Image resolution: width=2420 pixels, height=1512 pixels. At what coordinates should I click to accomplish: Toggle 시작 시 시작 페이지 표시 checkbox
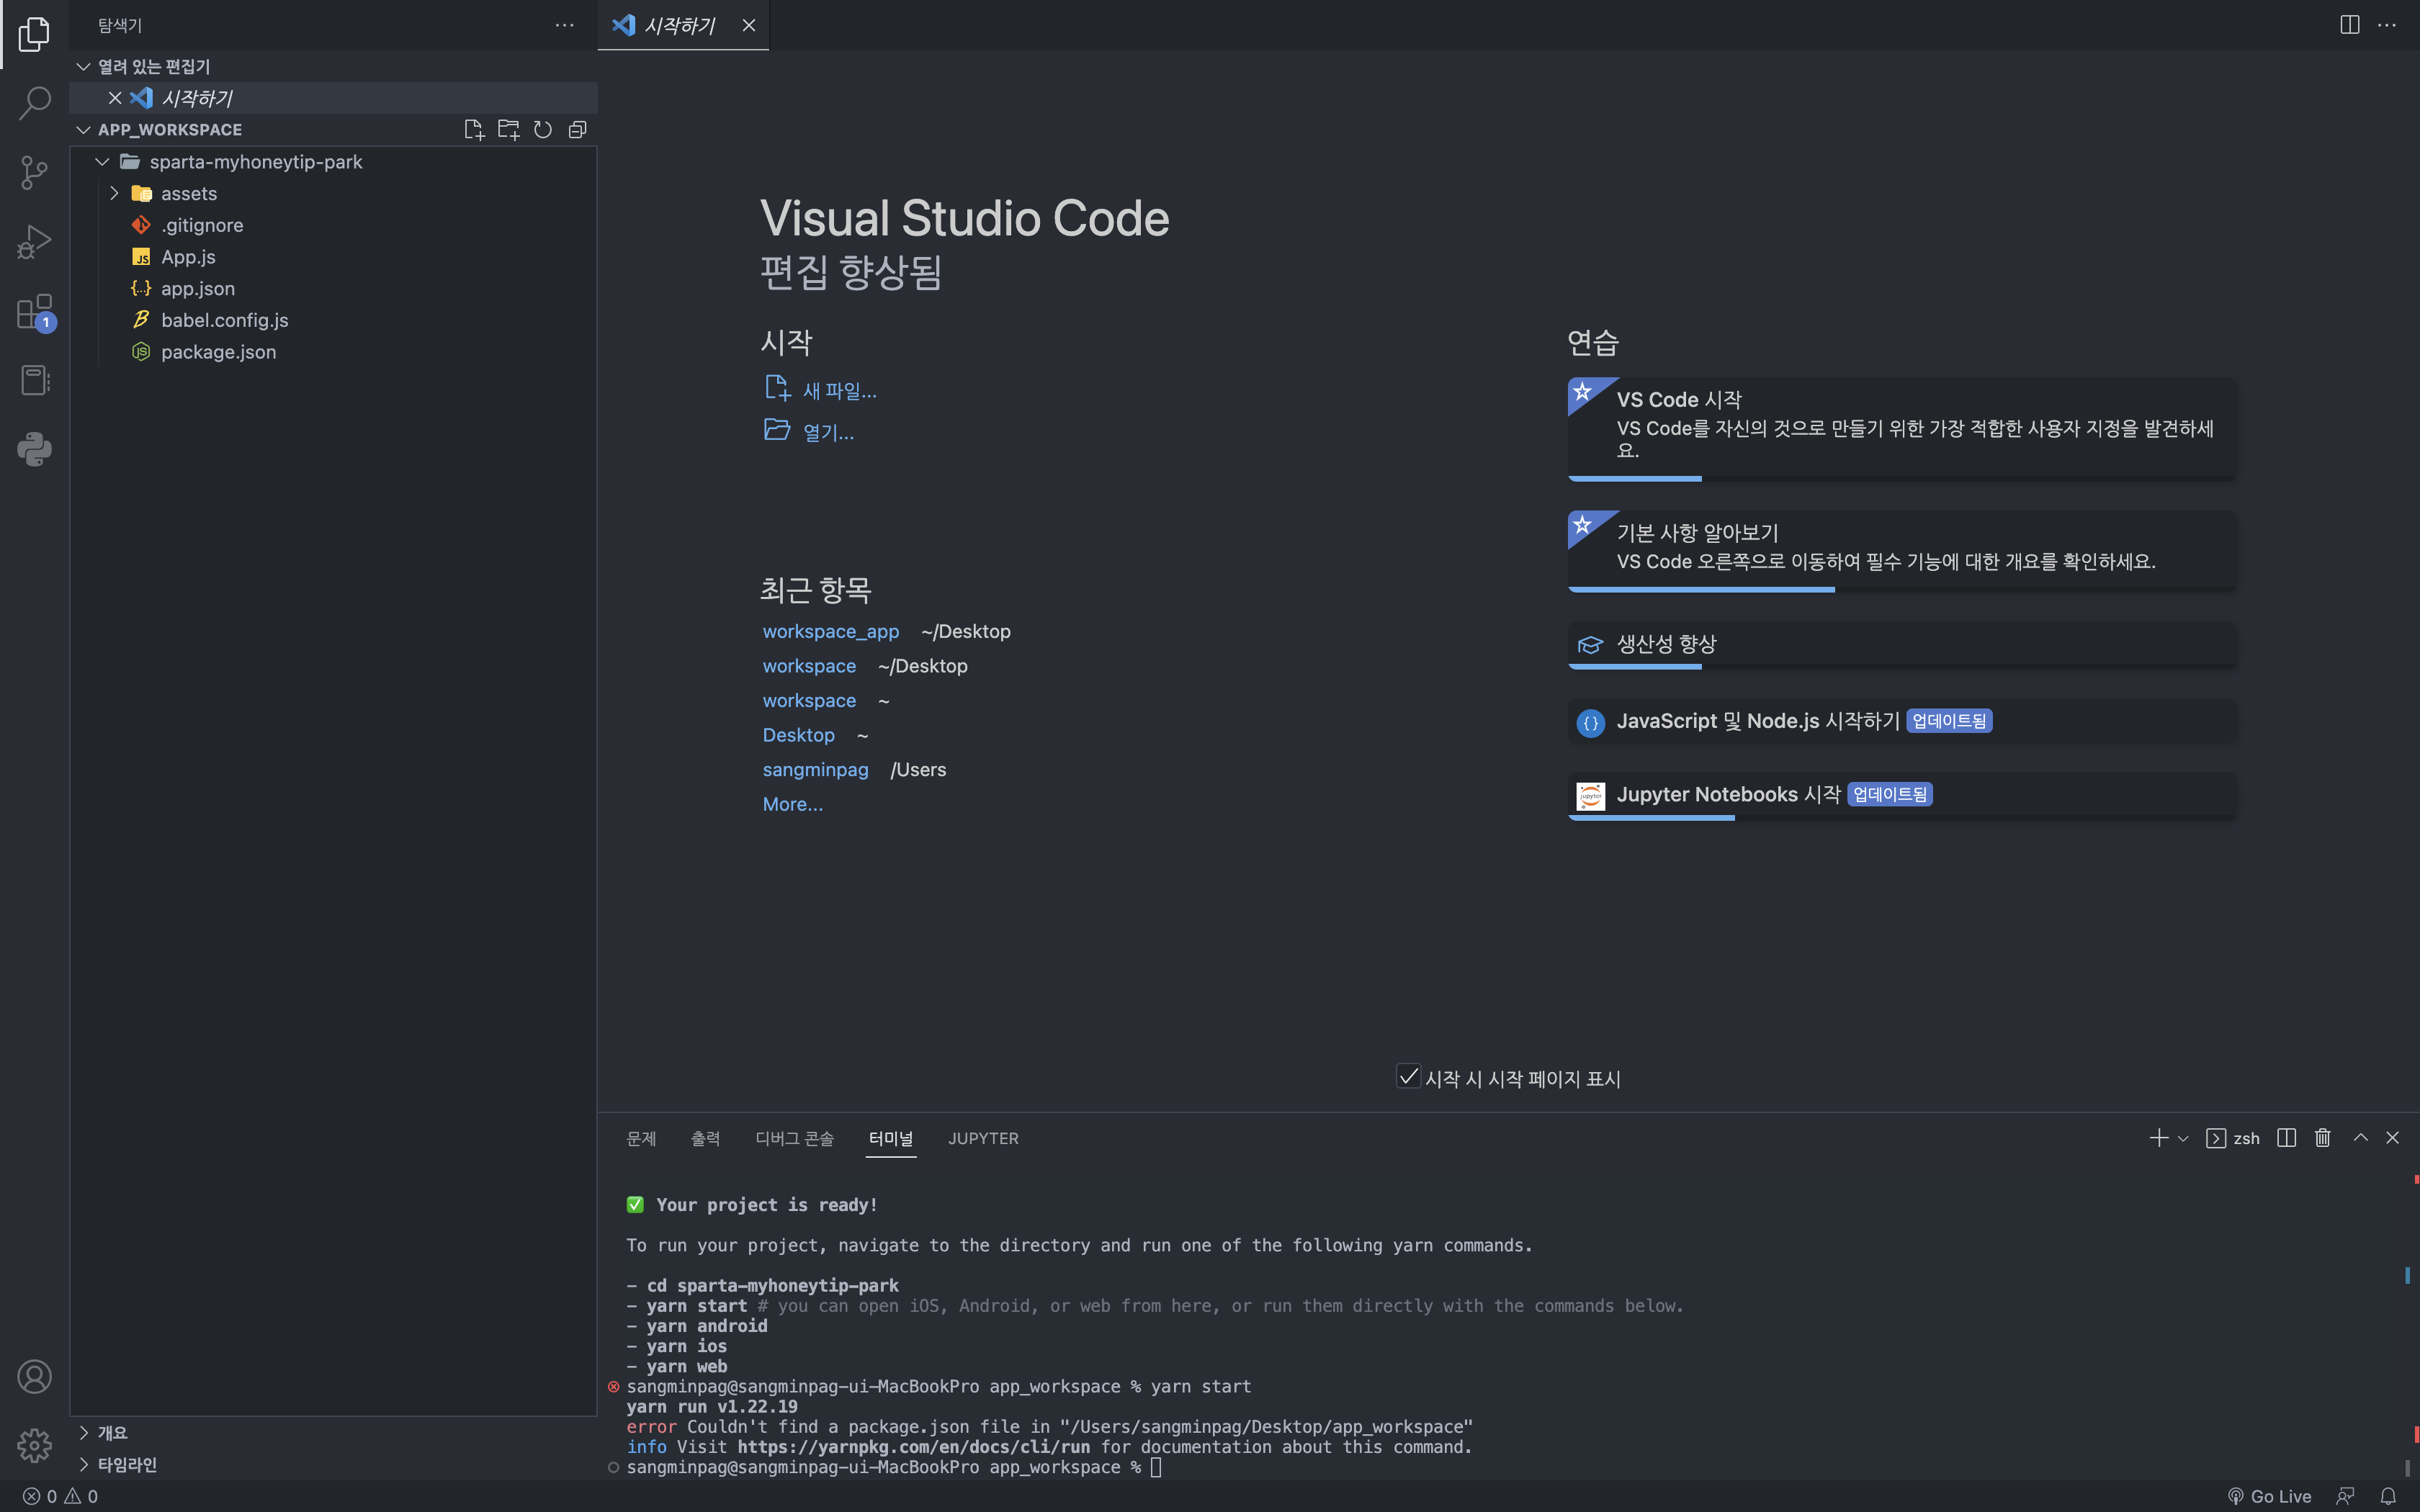pyautogui.click(x=1408, y=1077)
